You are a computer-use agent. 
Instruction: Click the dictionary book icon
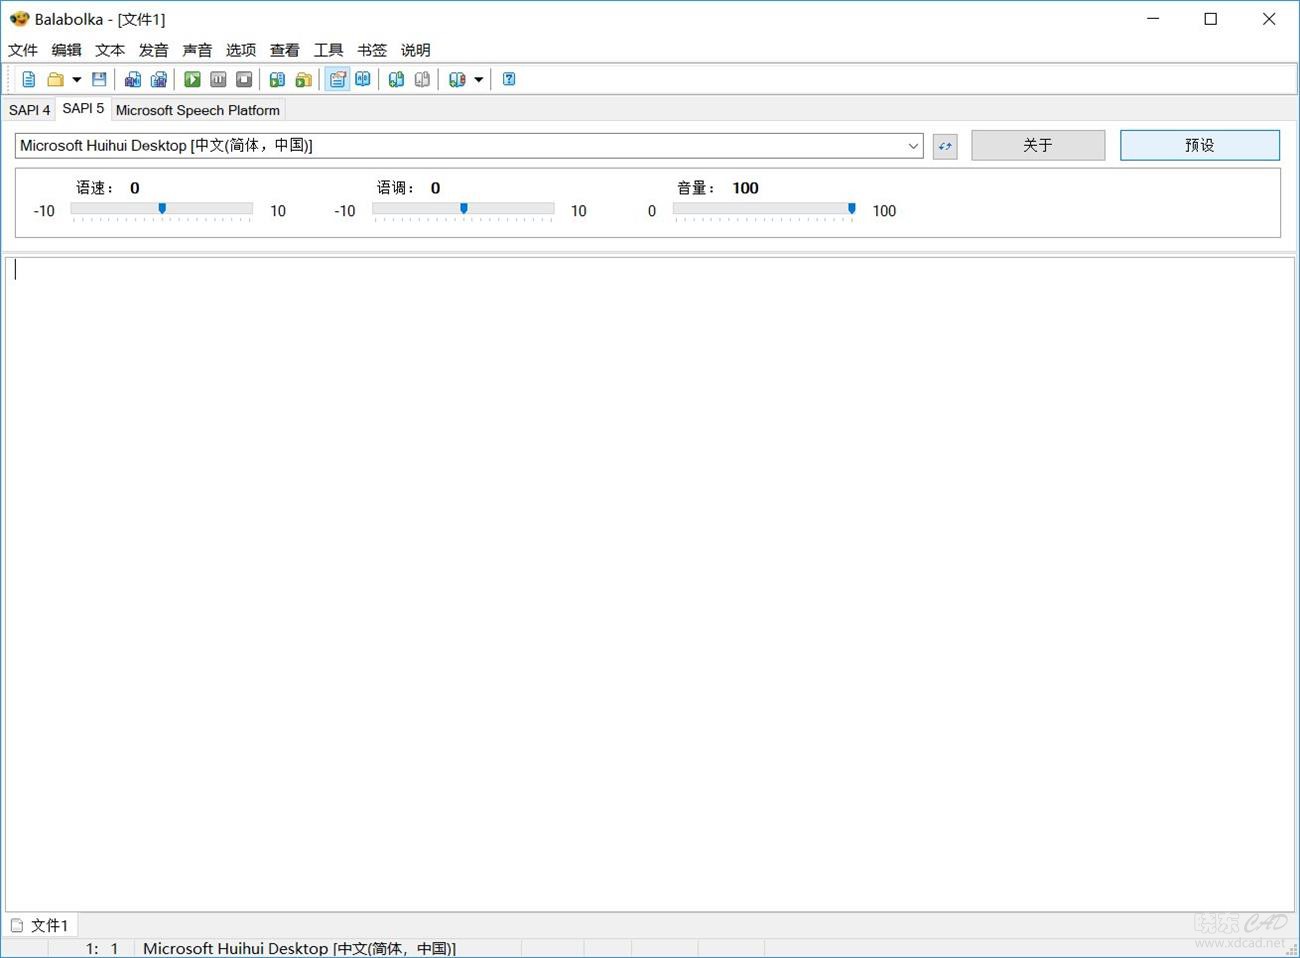(363, 80)
